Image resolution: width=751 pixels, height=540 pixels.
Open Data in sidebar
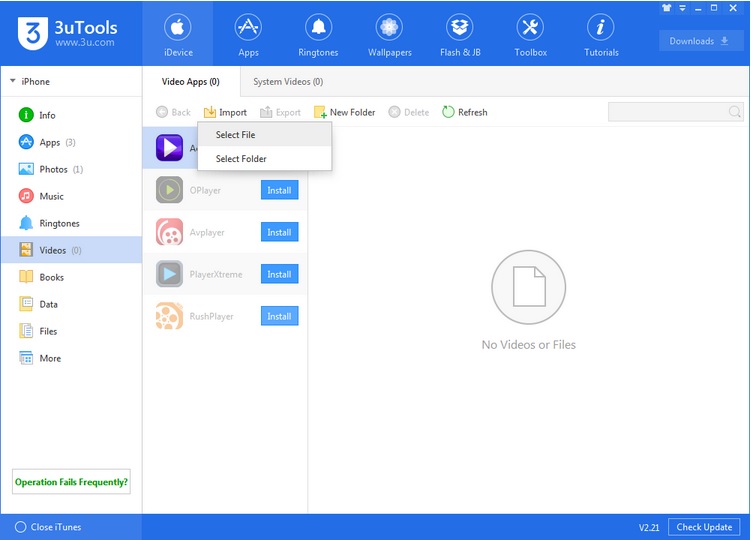(x=71, y=304)
